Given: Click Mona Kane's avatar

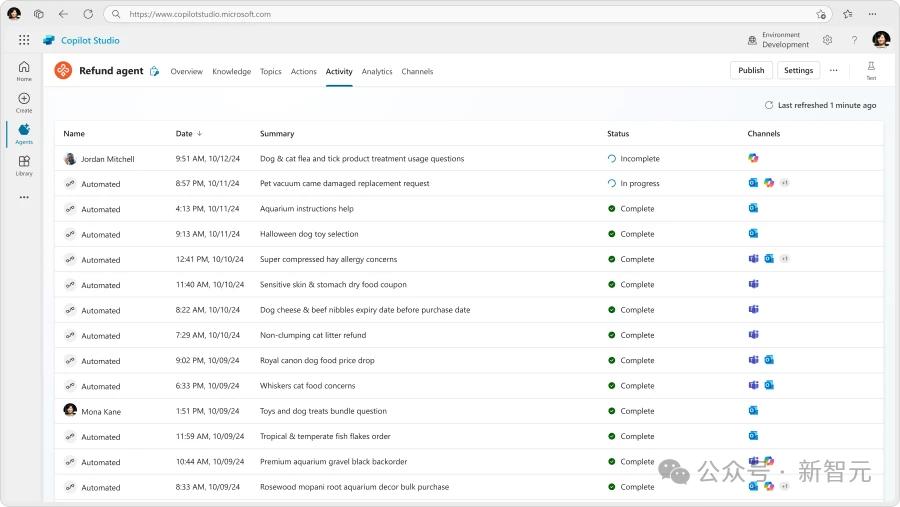Looking at the screenshot, I should (70, 409).
